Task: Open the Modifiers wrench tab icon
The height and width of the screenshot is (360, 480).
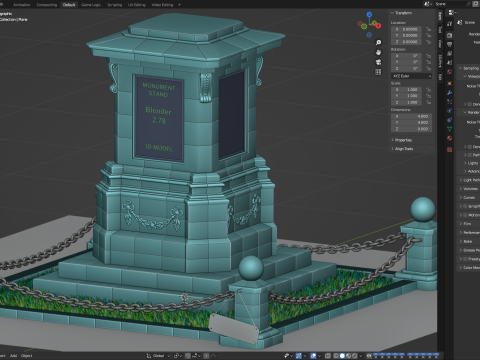Action: pos(450,93)
